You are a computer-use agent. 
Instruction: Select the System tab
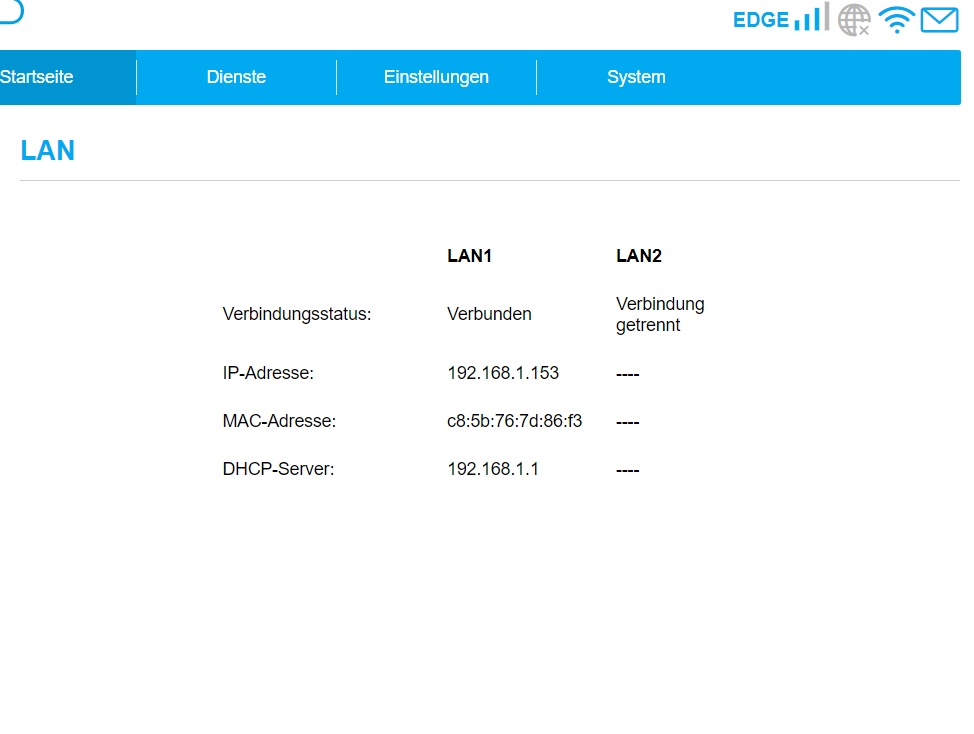click(636, 77)
